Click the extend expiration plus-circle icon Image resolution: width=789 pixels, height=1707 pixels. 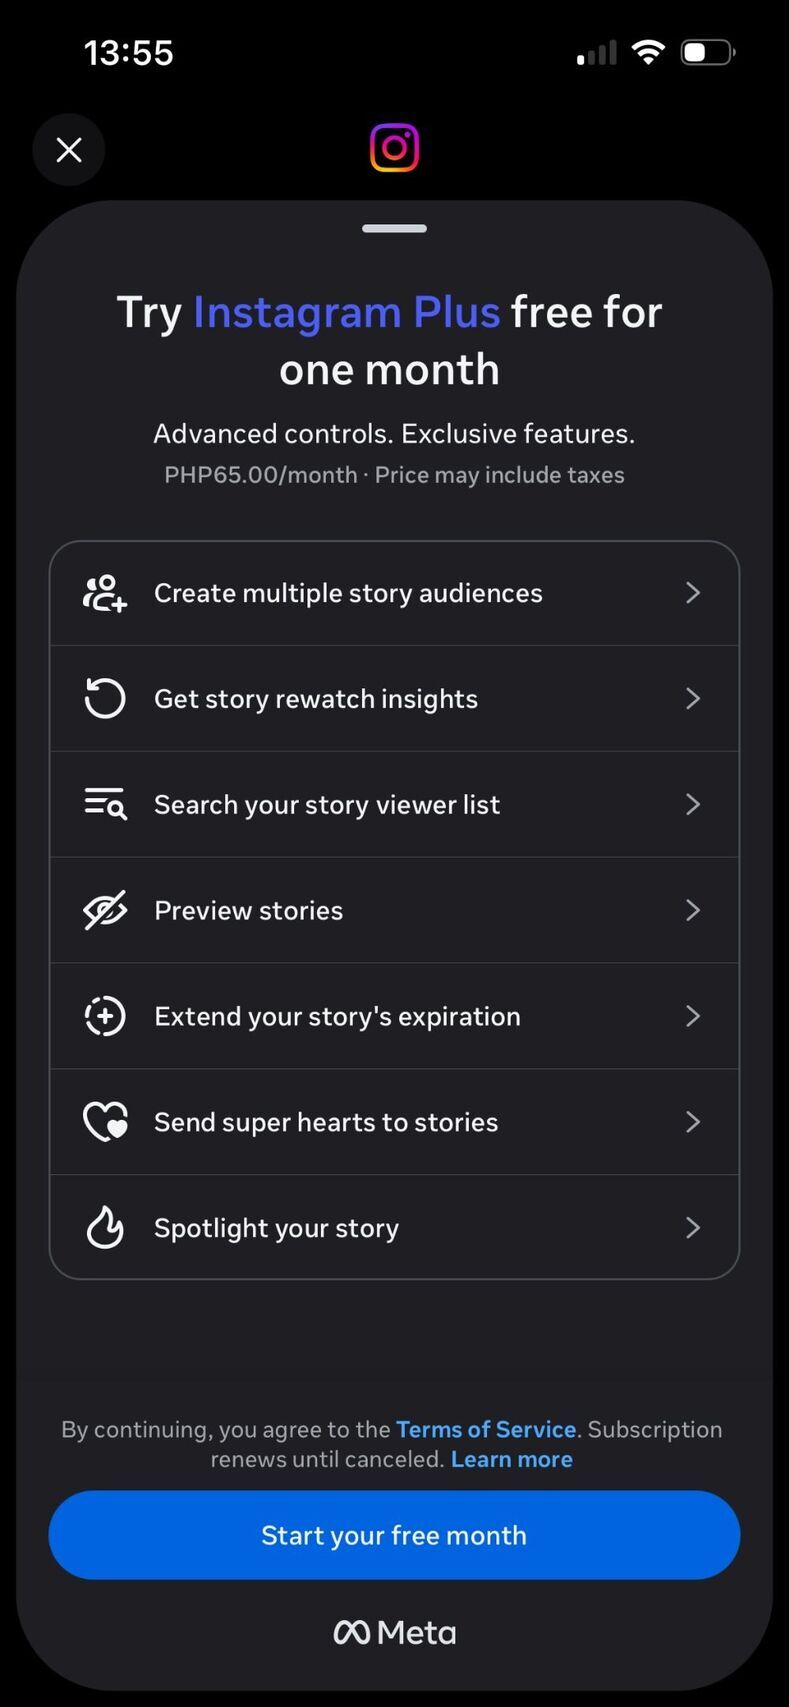105,1016
